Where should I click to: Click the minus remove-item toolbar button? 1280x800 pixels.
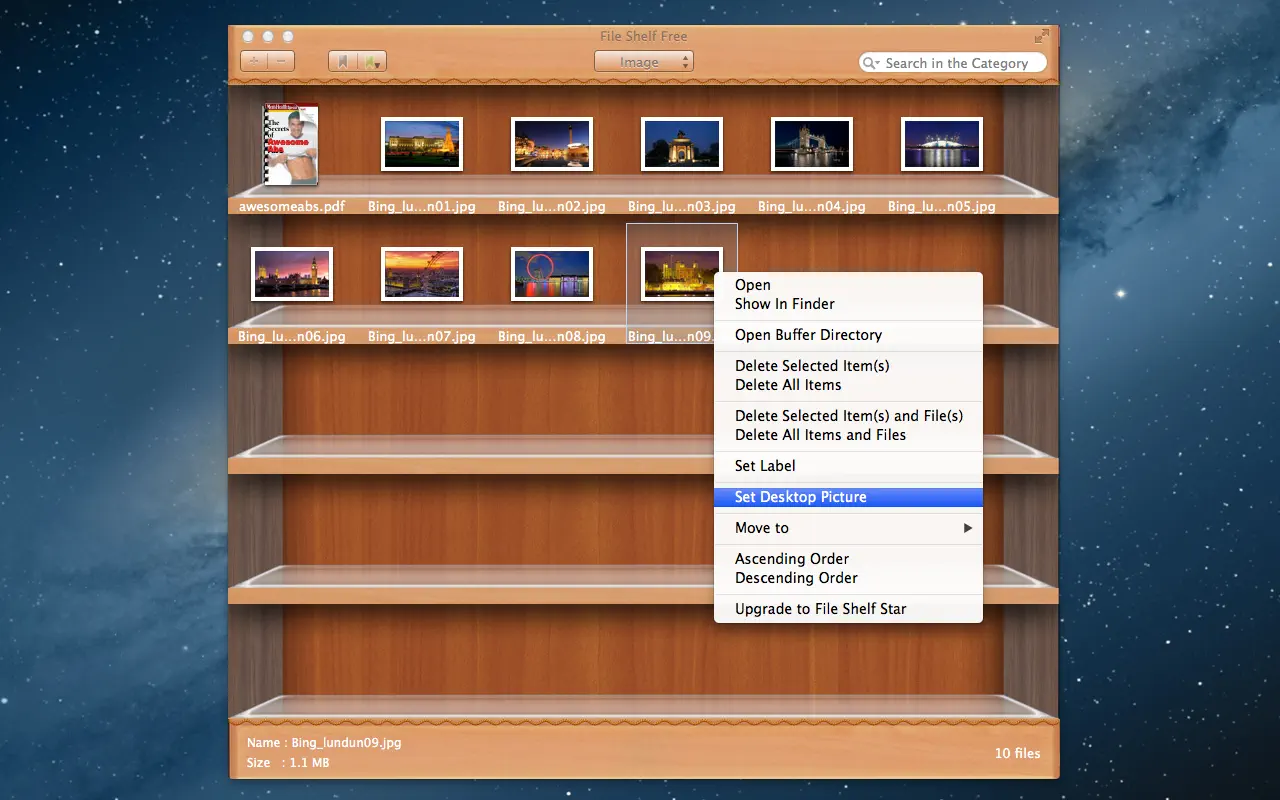(282, 61)
